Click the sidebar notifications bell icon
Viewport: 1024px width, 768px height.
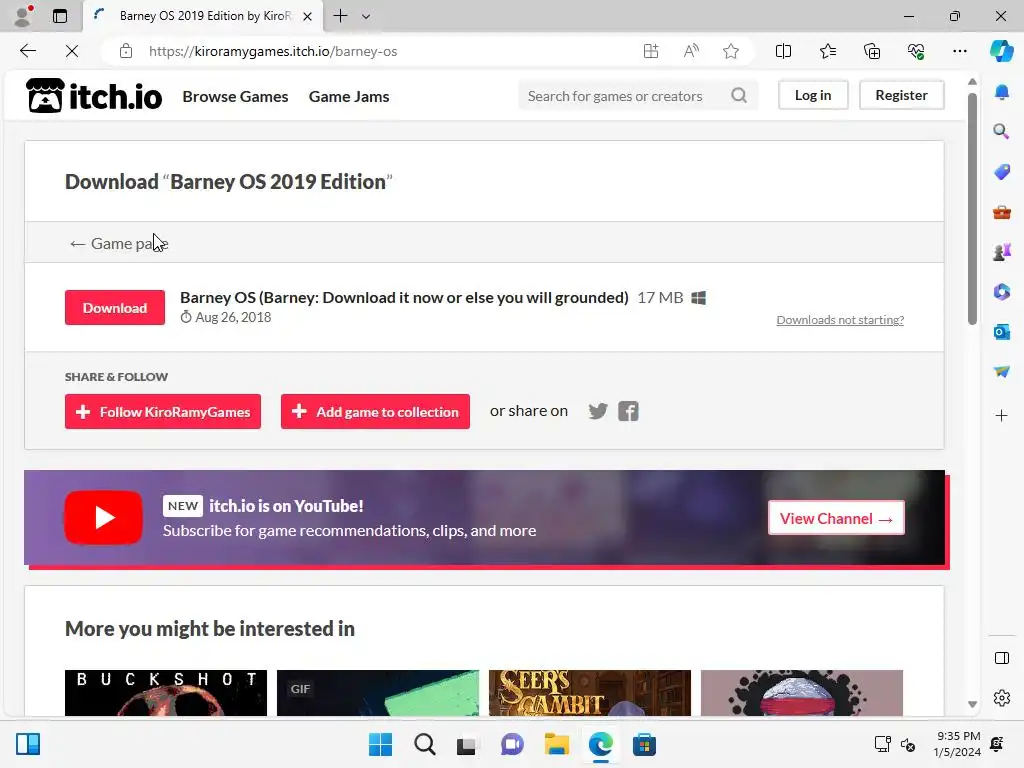pos(1001,92)
